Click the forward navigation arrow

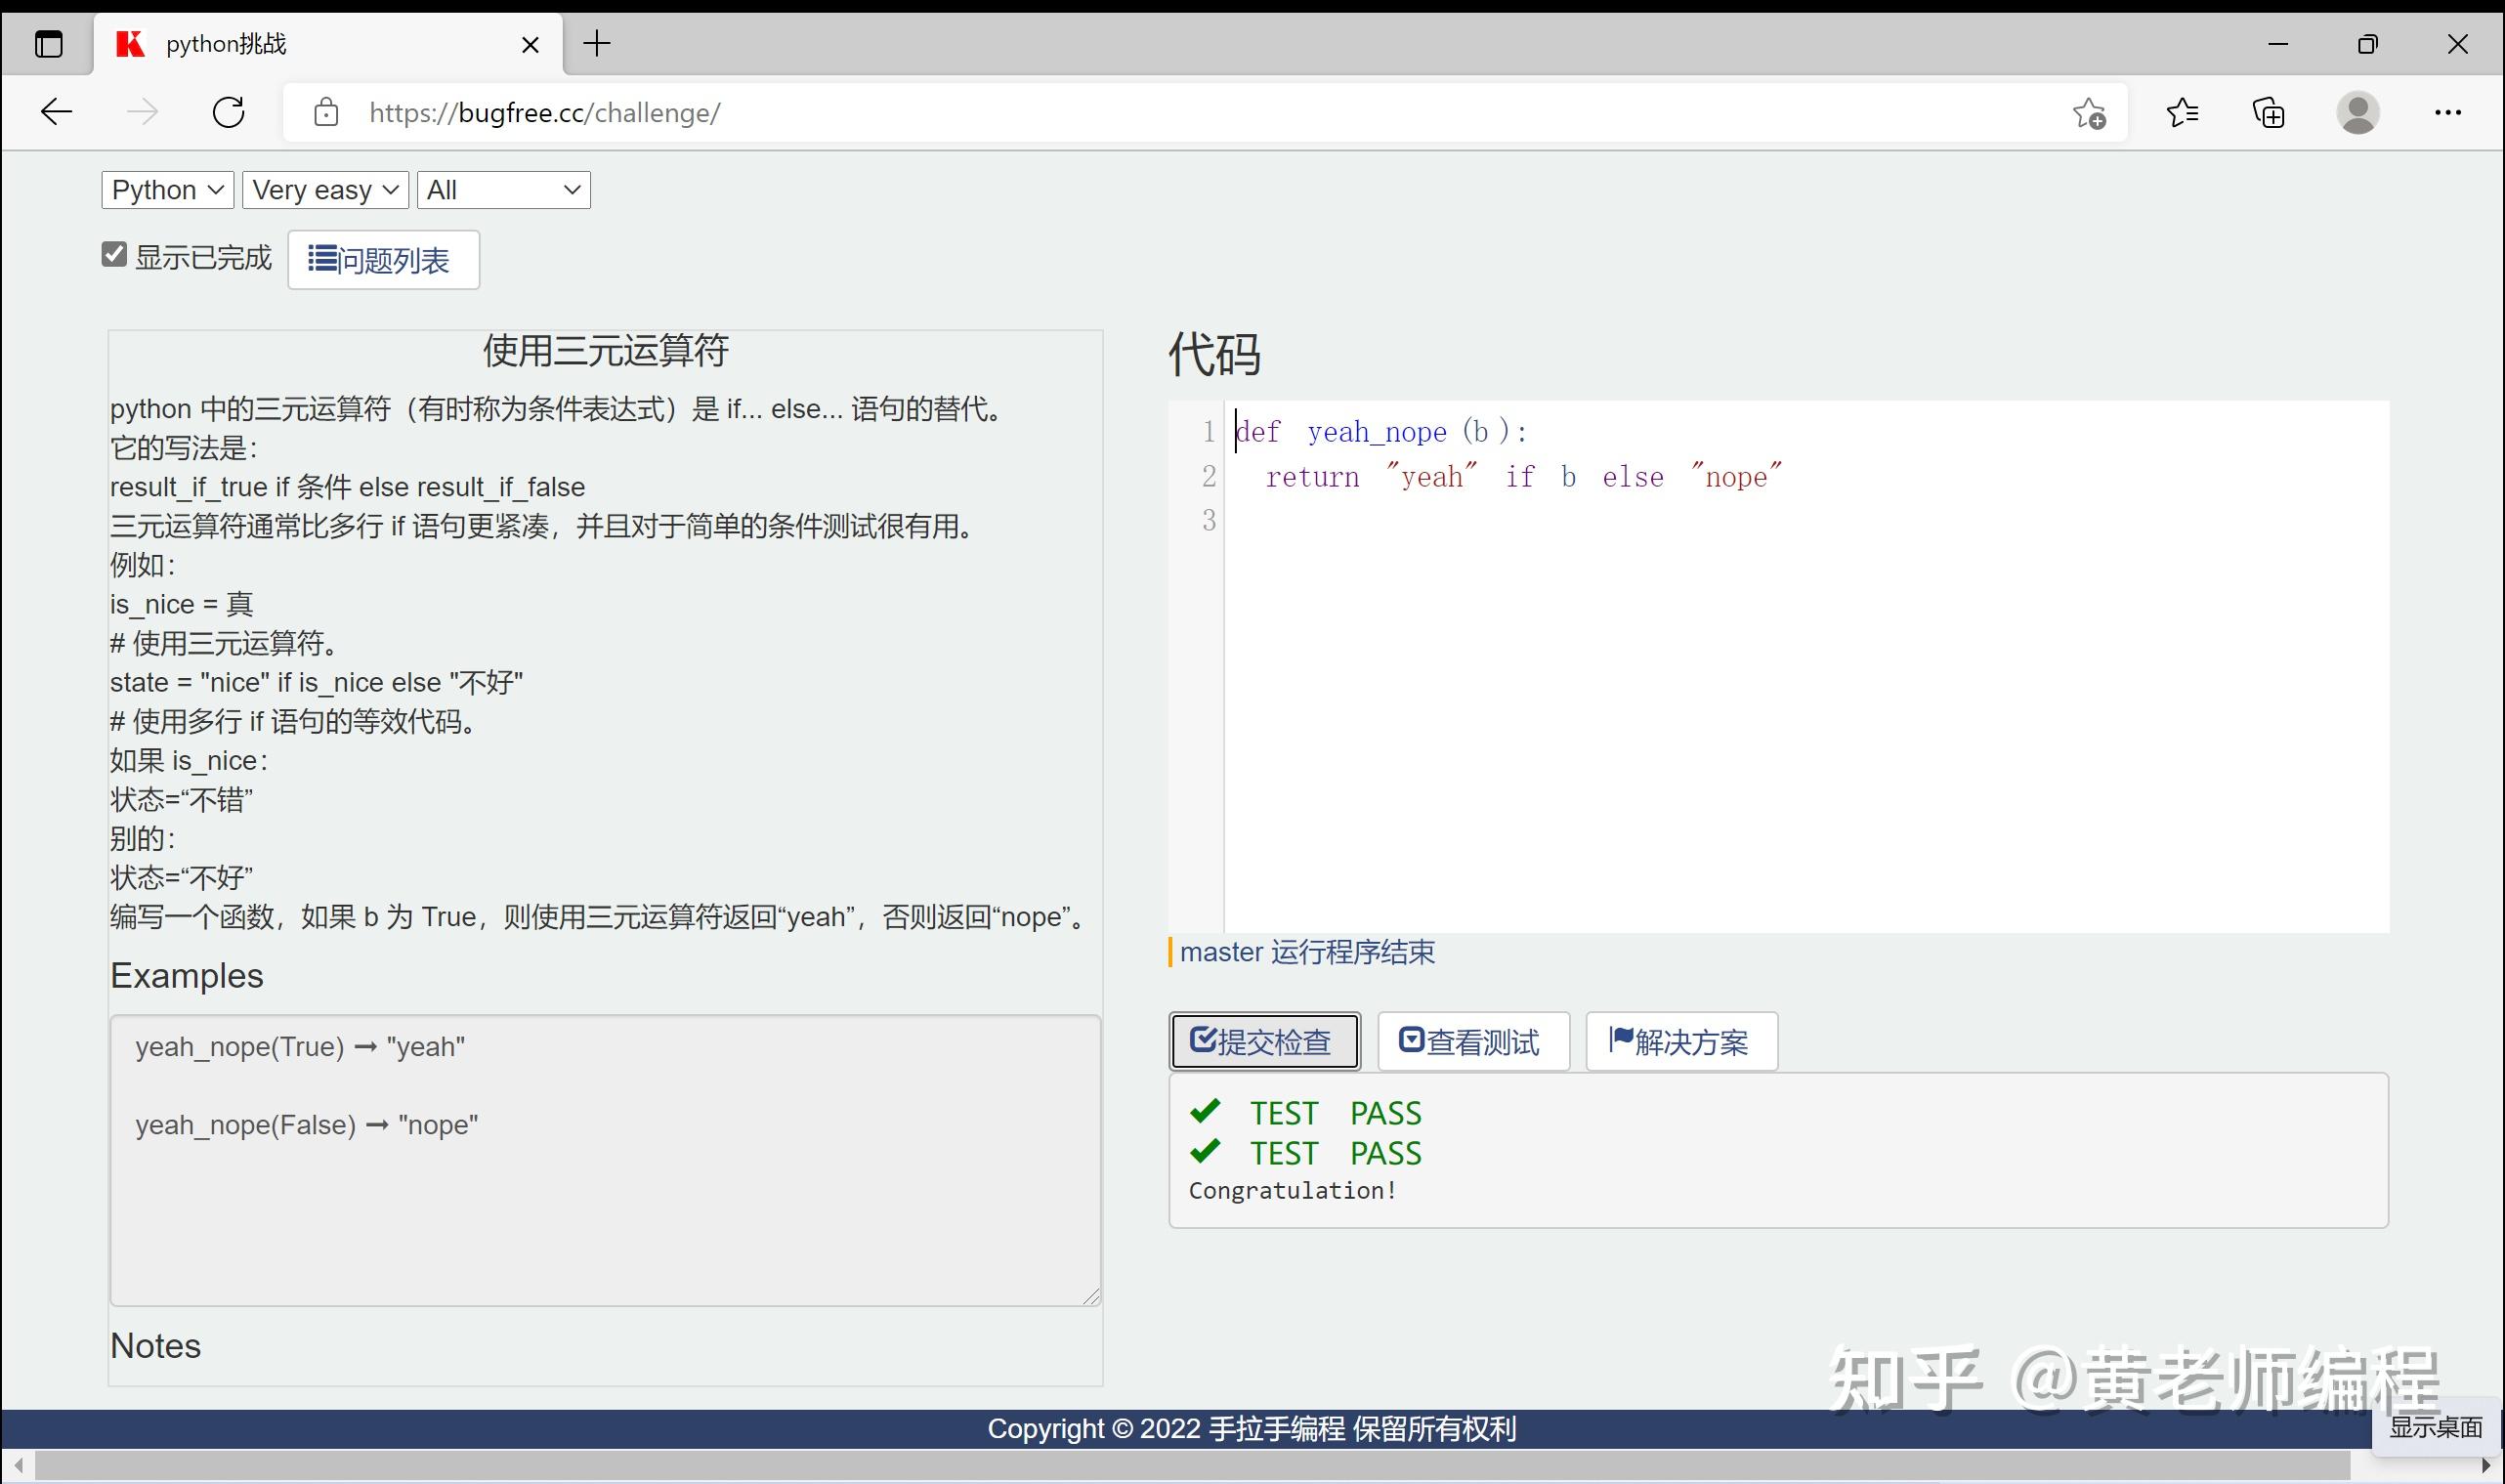[x=142, y=112]
